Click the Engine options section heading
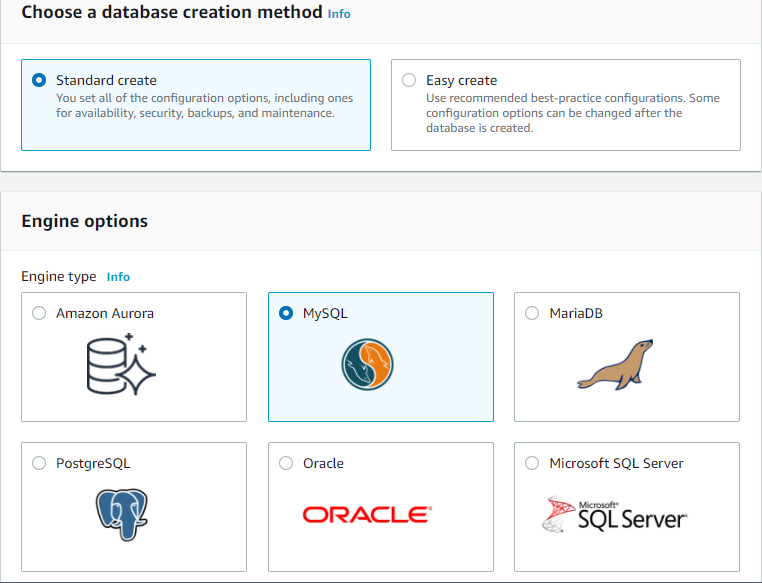The width and height of the screenshot is (762, 583). tap(85, 221)
